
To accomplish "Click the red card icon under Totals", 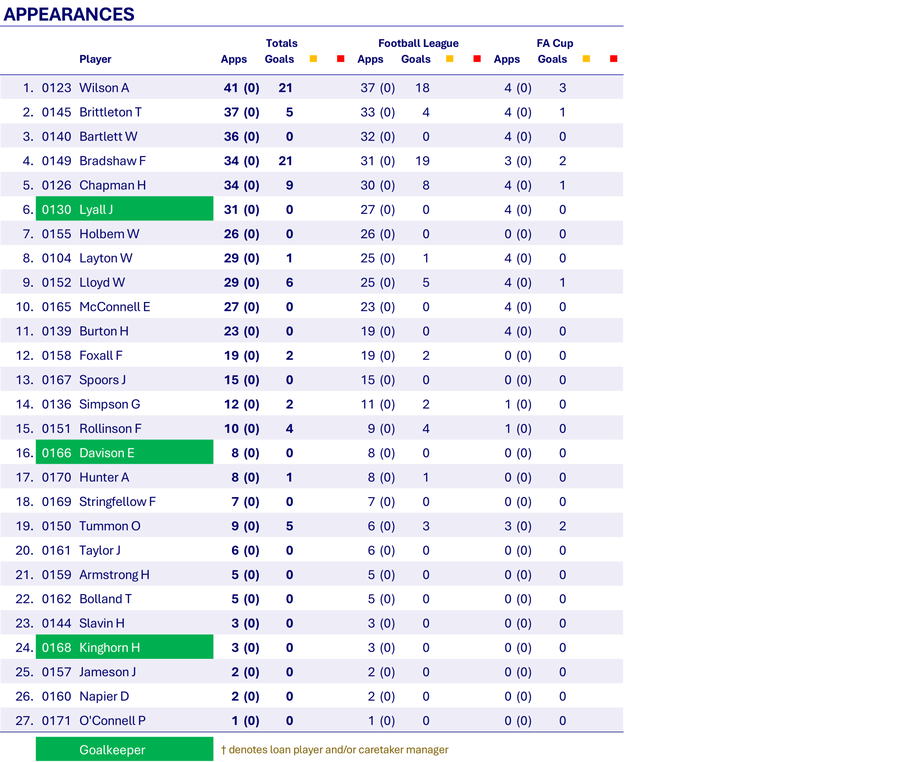I will point(340,59).
